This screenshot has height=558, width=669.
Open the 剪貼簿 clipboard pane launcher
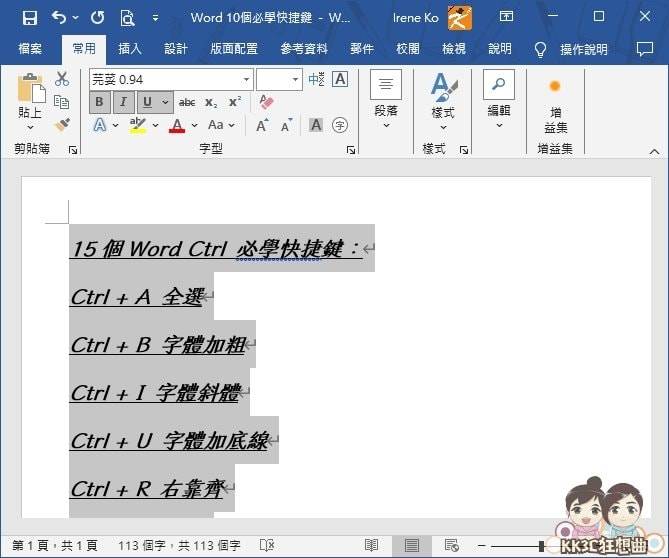pos(73,150)
